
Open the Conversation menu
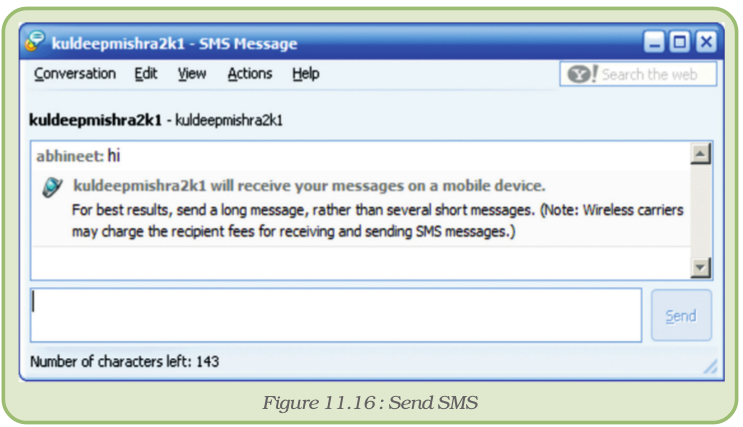point(75,74)
